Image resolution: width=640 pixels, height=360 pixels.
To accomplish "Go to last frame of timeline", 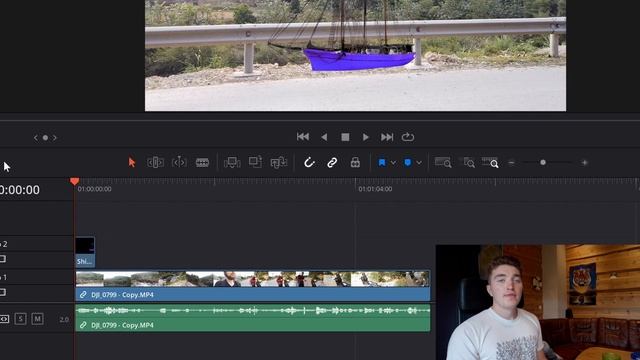I will point(387,137).
